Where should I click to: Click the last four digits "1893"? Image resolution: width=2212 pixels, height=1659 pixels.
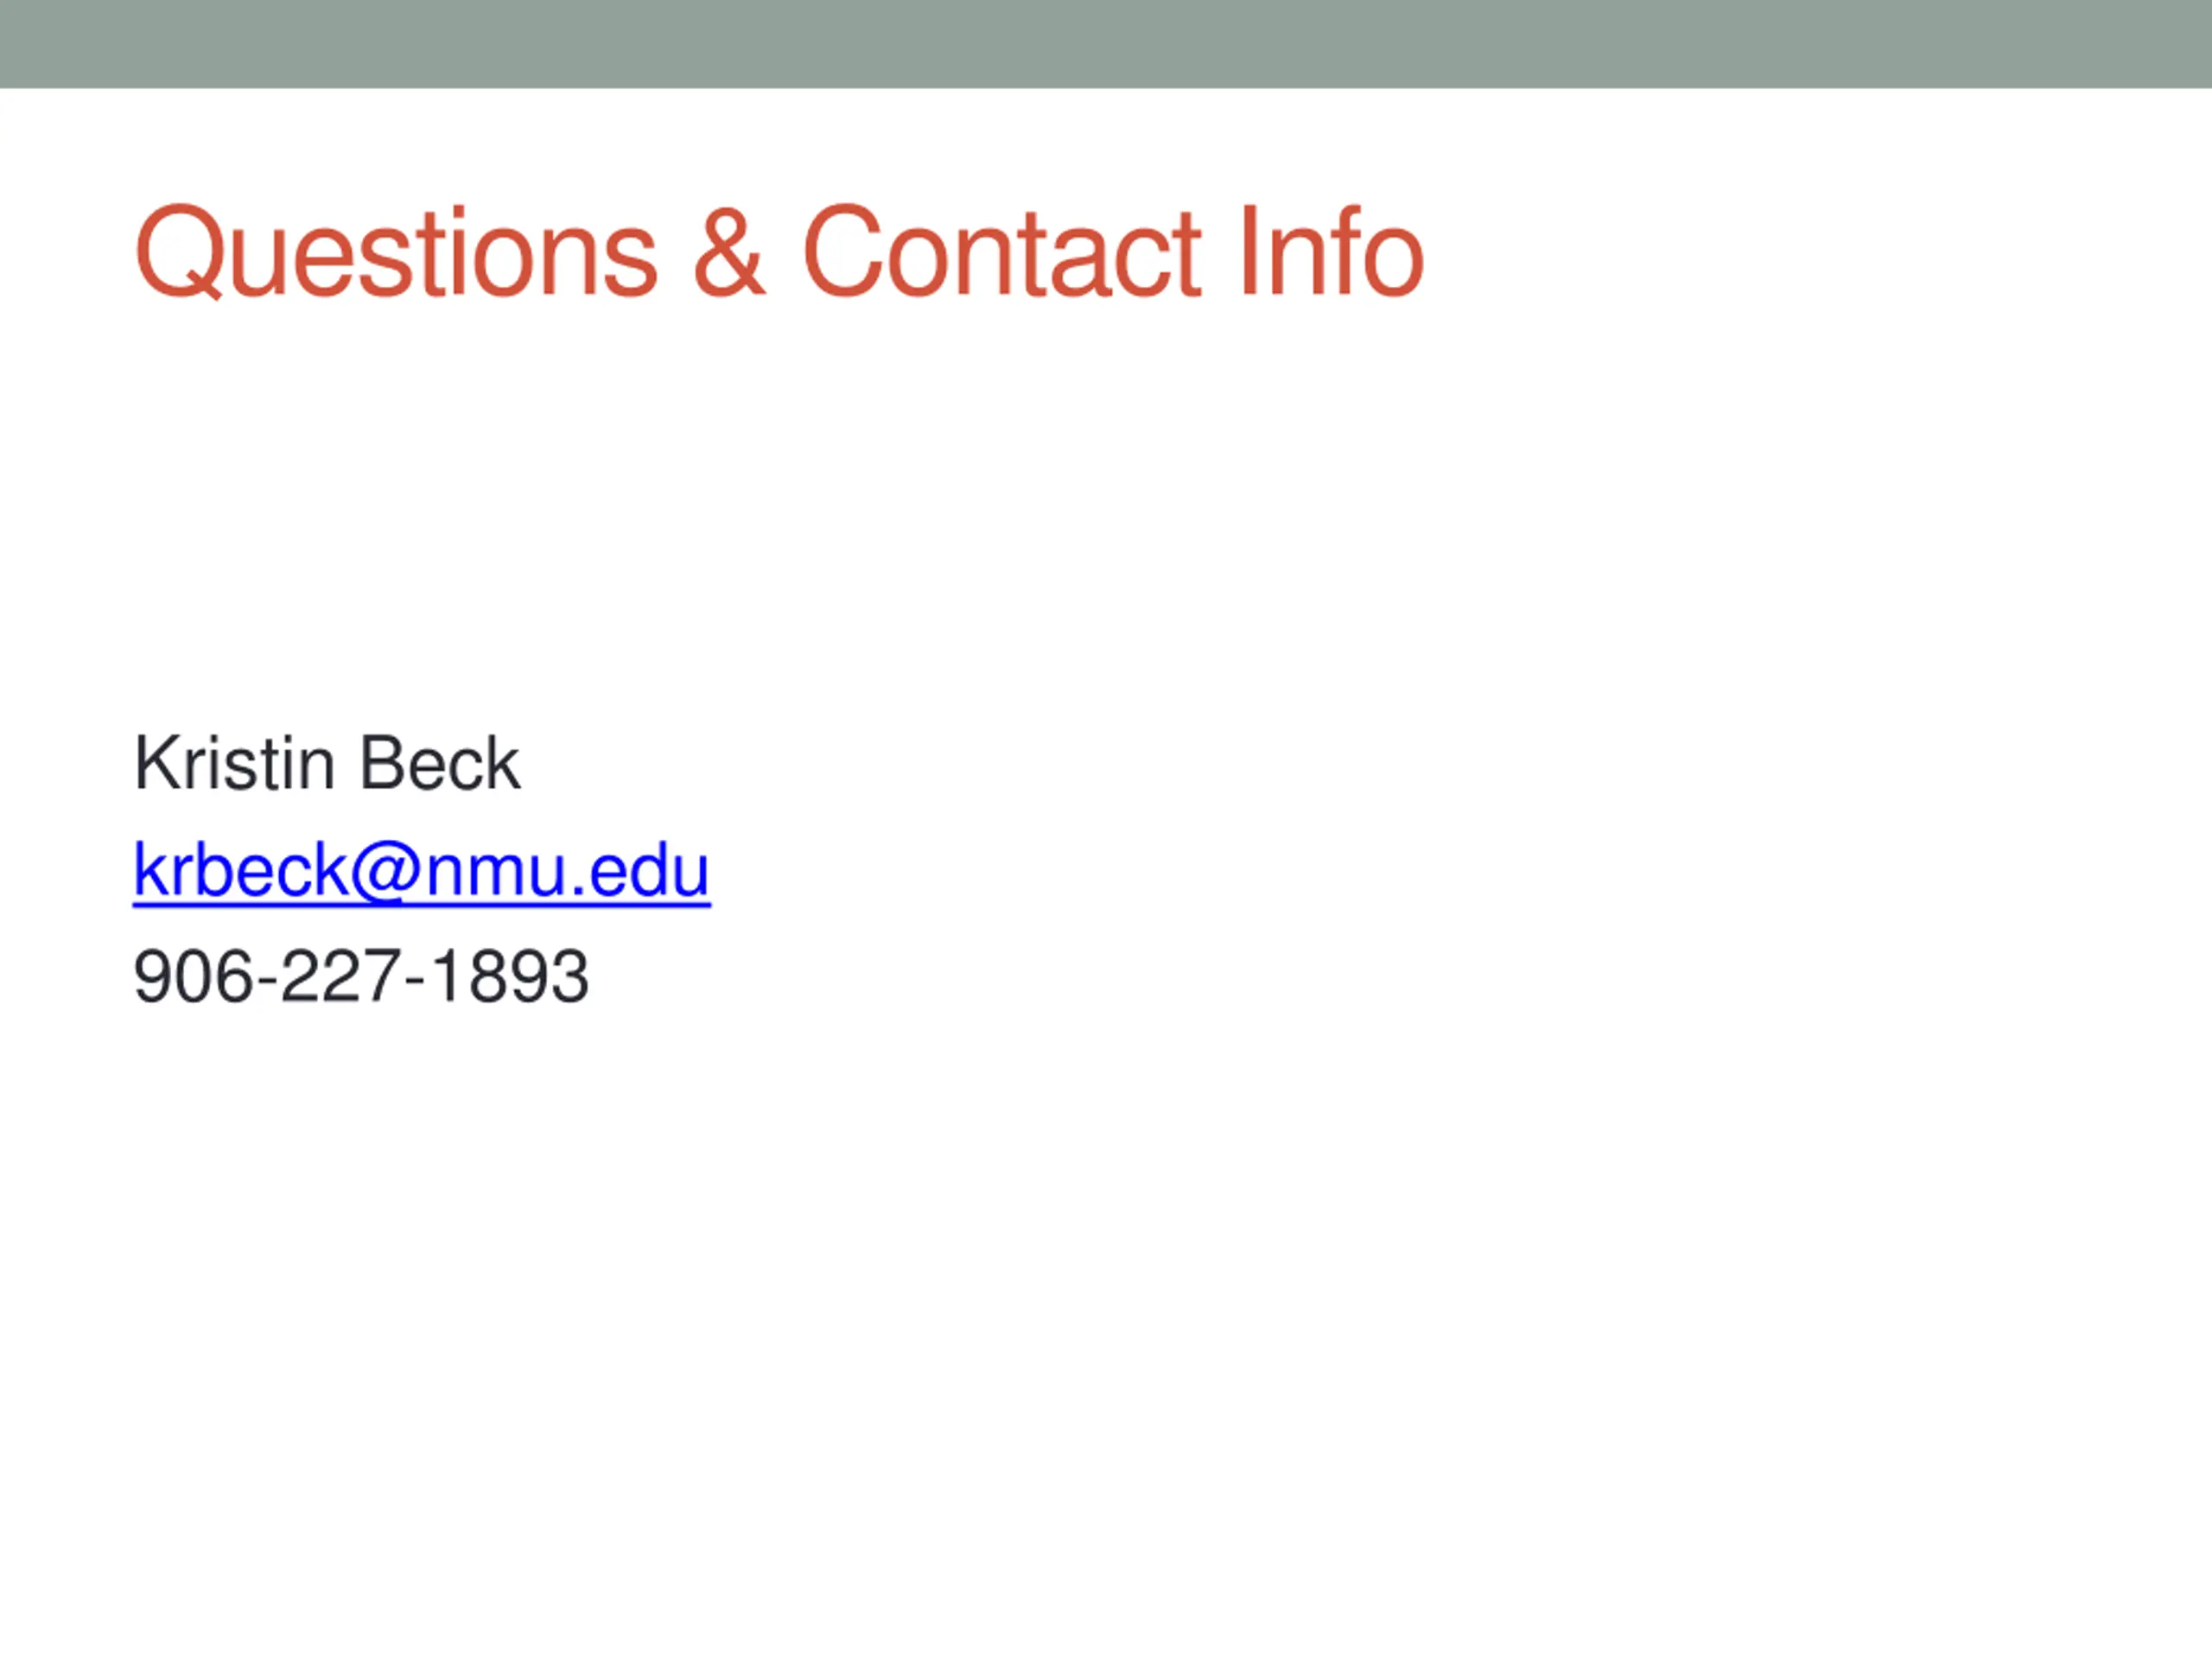[x=510, y=977]
